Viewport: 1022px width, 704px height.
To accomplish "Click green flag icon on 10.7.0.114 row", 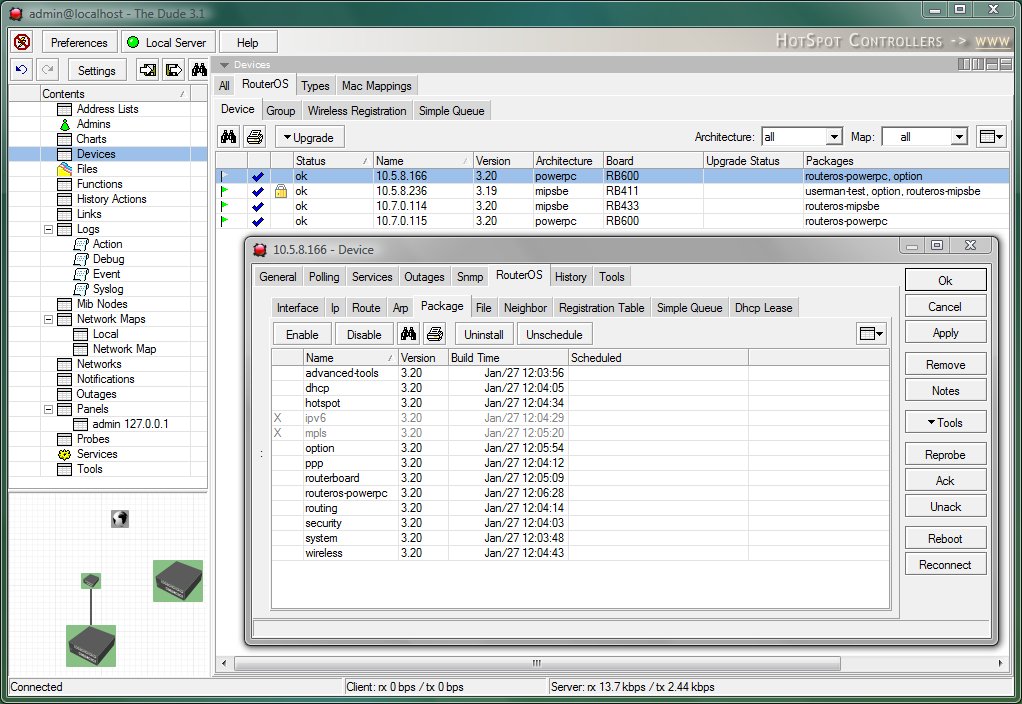I will (225, 206).
